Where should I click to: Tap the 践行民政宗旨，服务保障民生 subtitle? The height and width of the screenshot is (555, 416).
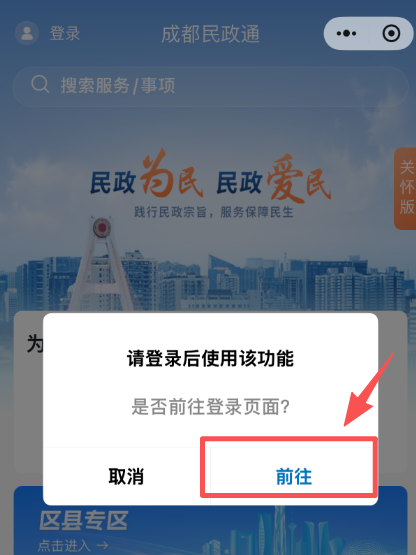click(x=213, y=212)
